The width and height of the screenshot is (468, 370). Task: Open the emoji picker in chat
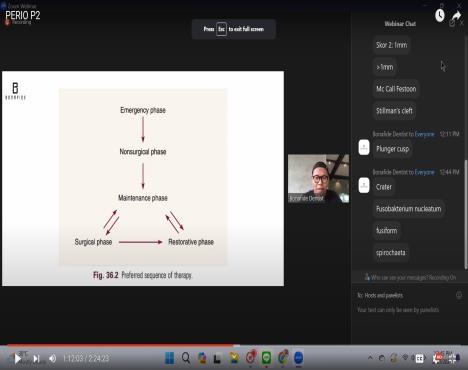(459, 295)
